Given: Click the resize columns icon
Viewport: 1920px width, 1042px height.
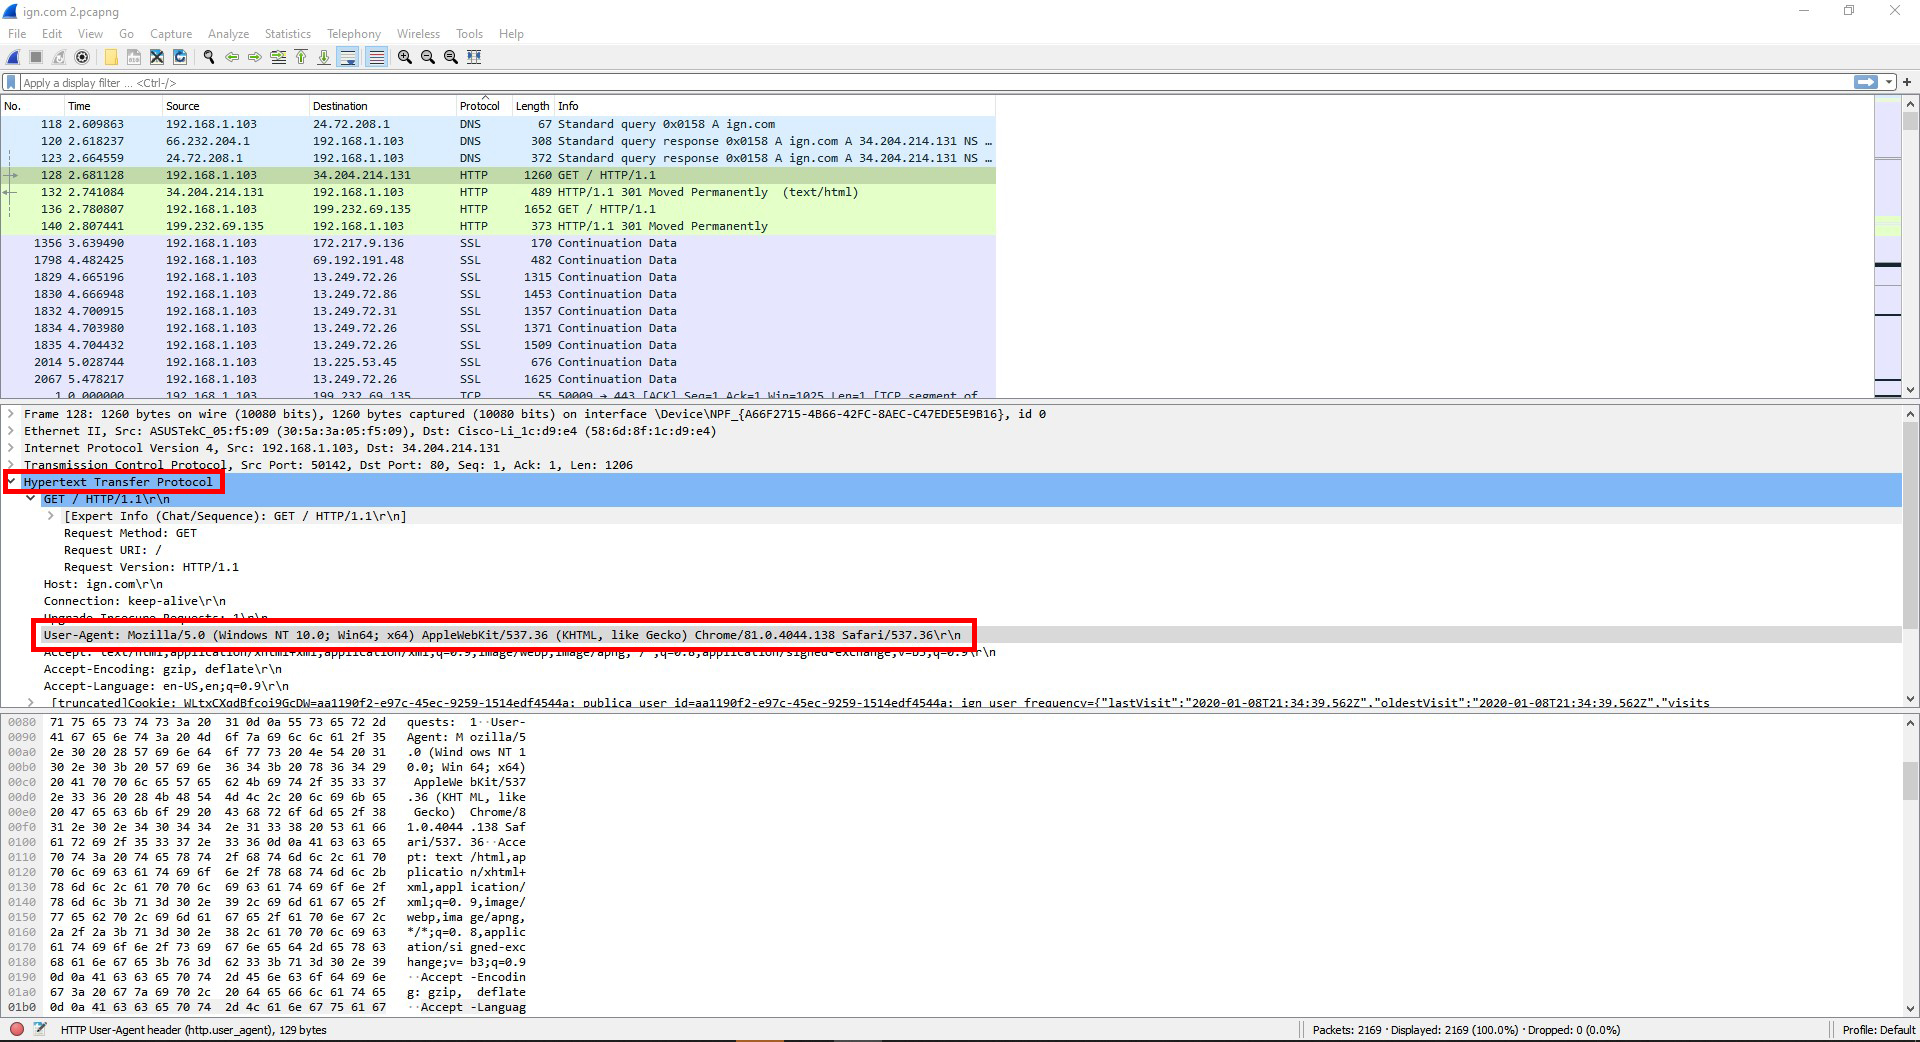Looking at the screenshot, I should (474, 57).
